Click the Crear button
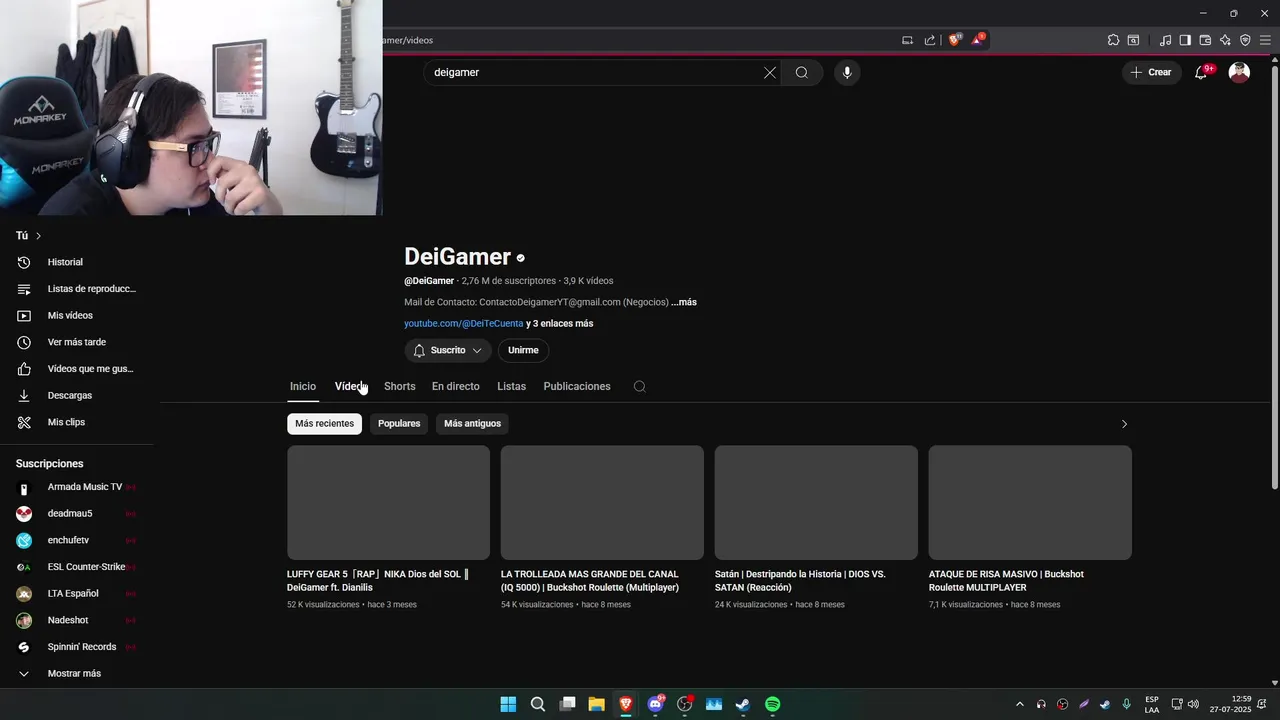The image size is (1280, 720). point(1151,72)
